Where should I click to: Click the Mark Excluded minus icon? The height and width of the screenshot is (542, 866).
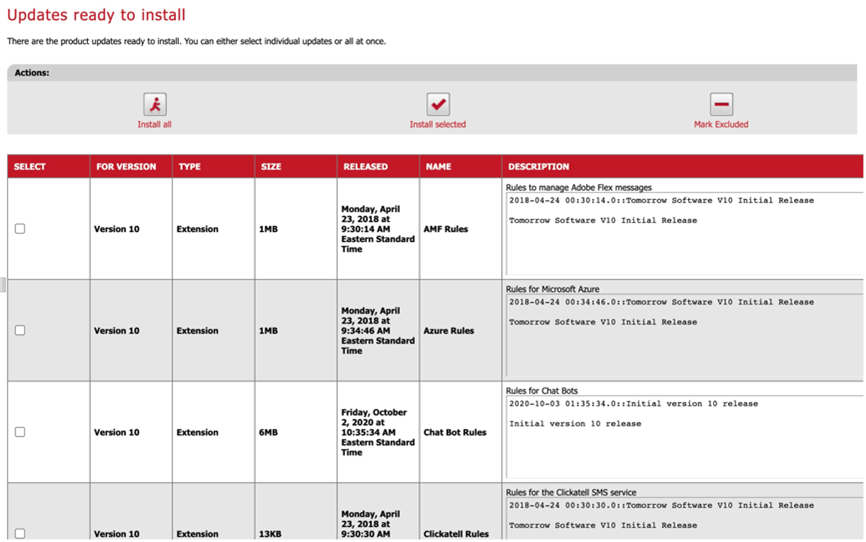721,104
